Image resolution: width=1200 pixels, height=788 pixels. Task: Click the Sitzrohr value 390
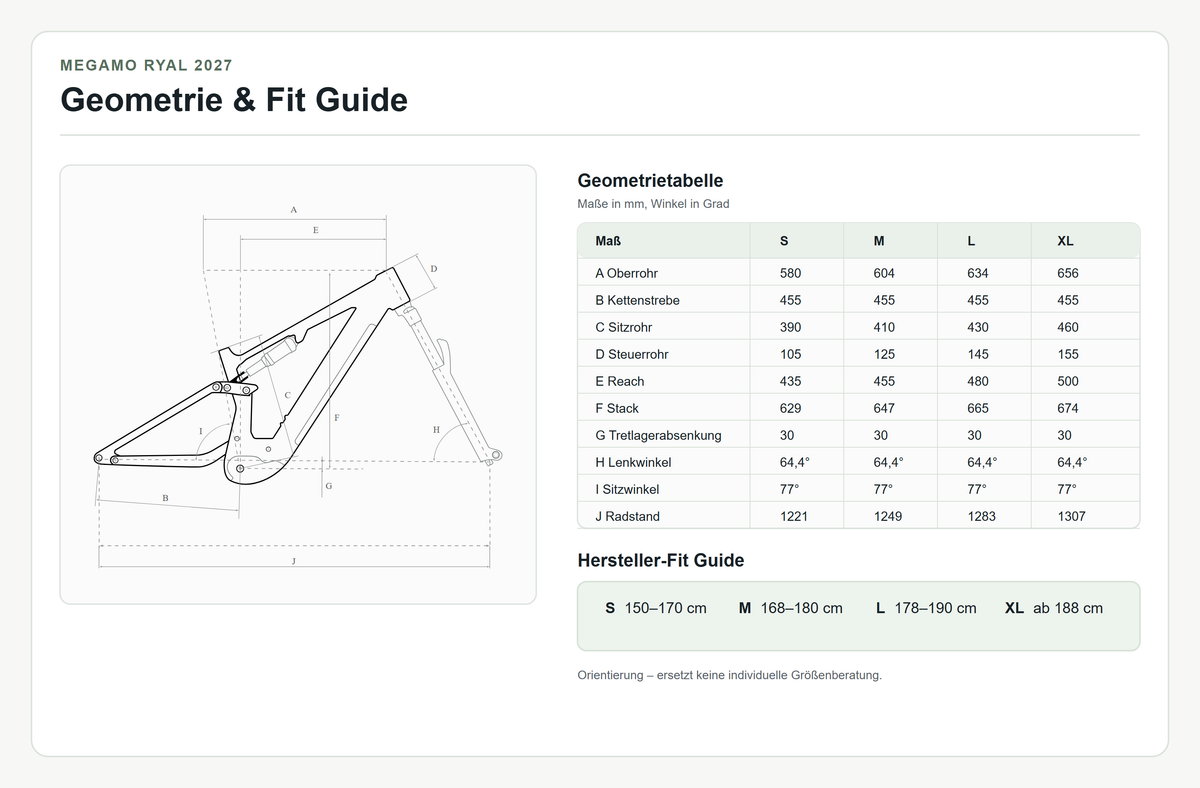(791, 327)
